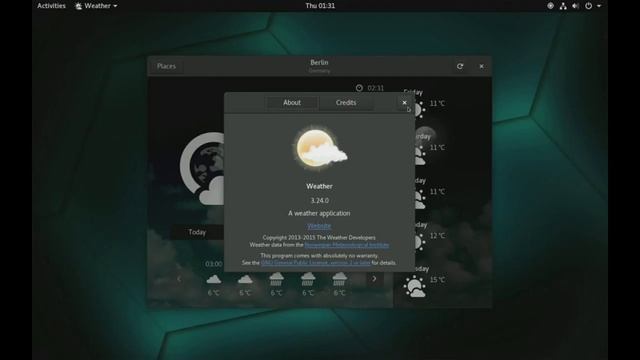Open the Thu 01:31 clock menu
640x360 pixels.
tap(320, 6)
